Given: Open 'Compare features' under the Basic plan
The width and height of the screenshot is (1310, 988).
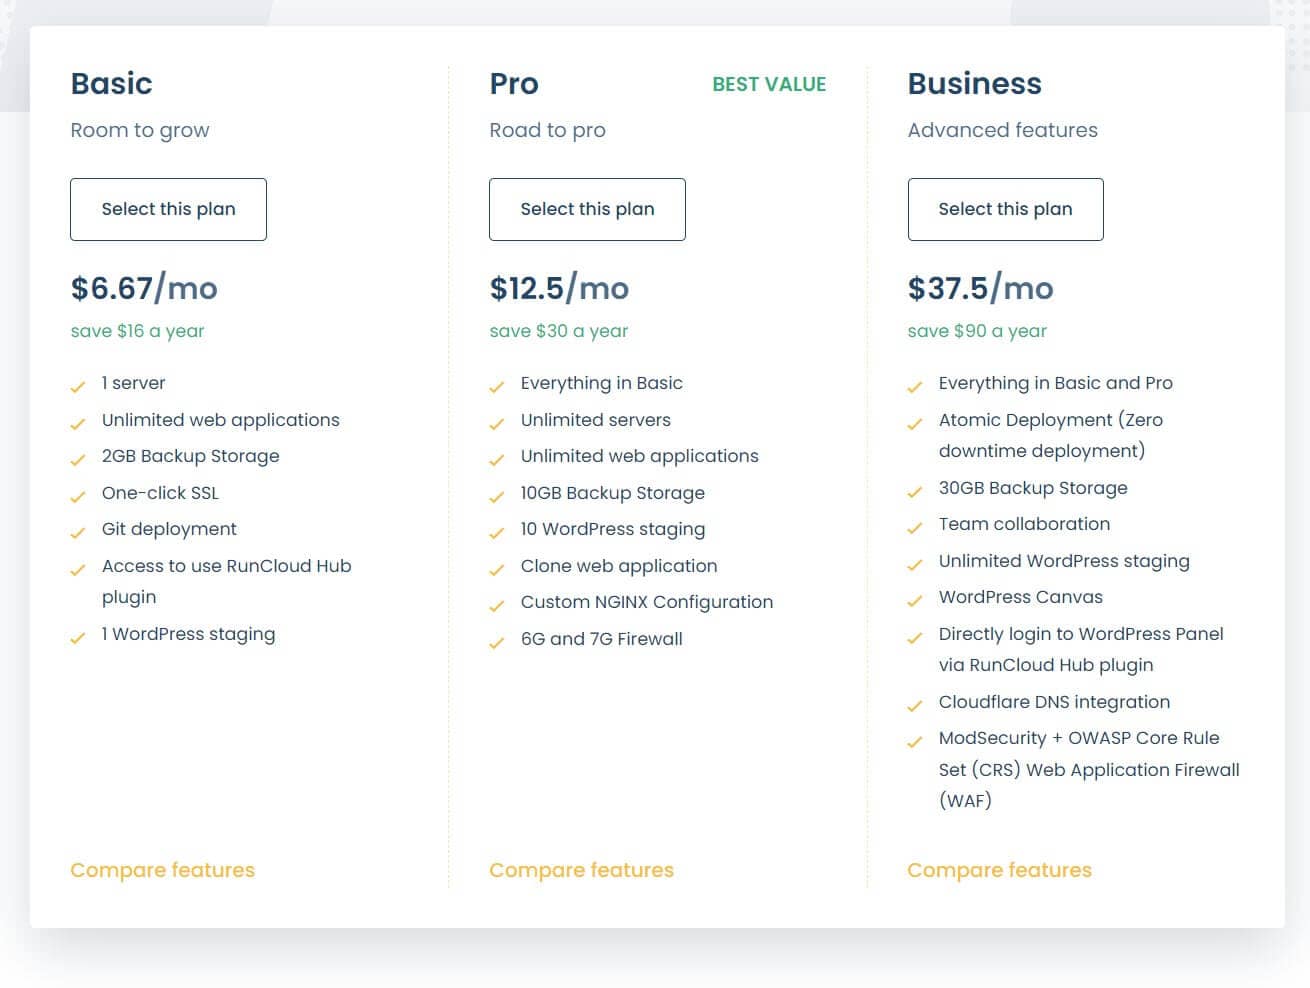Looking at the screenshot, I should pos(162,870).
